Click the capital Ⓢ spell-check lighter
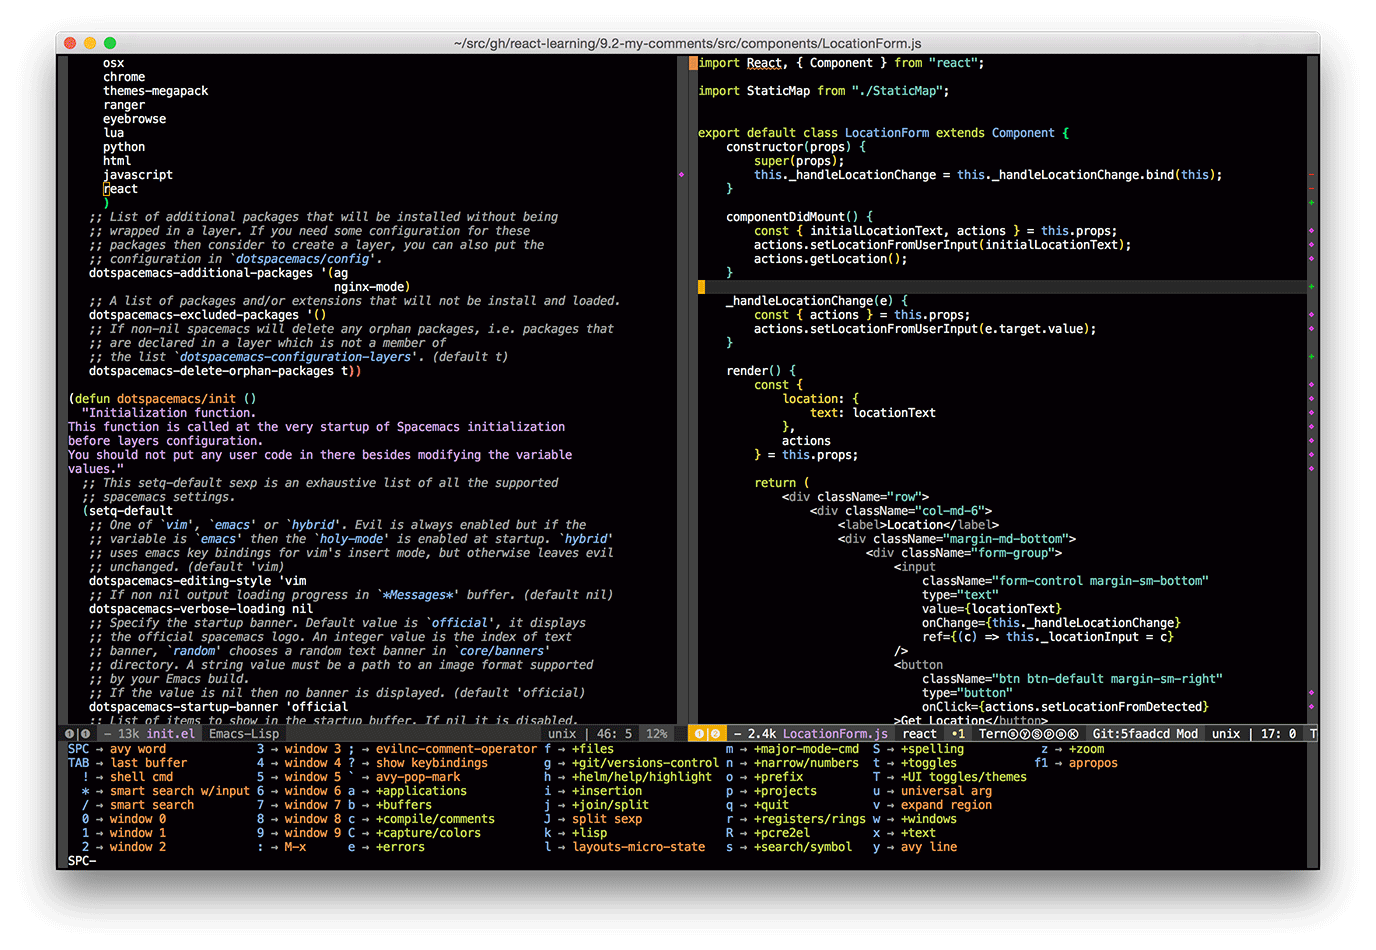This screenshot has width=1376, height=950. click(x=1037, y=734)
